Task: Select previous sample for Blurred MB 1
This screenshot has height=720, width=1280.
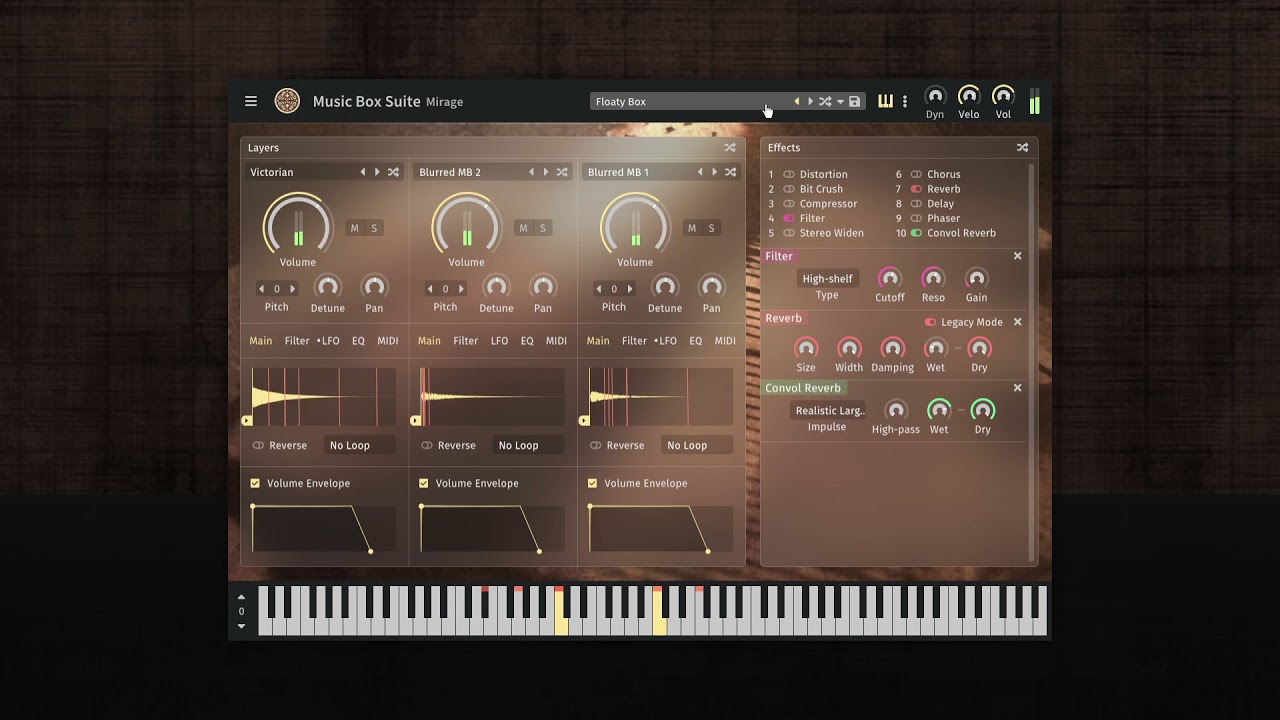Action: (x=700, y=172)
